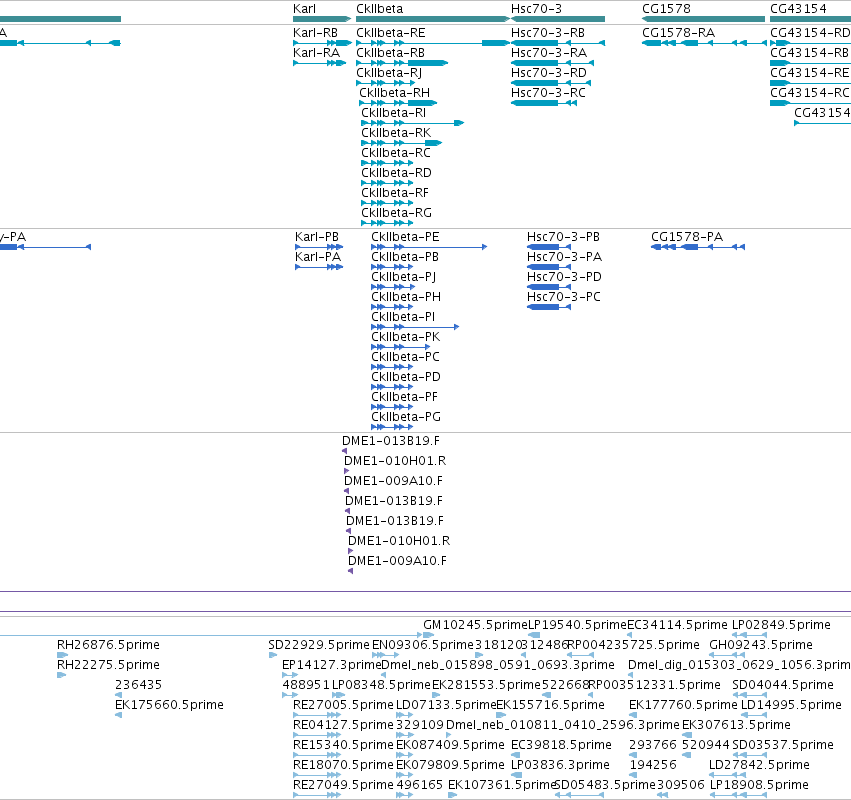Click the Karl-RA transcript label
Image resolution: width=851 pixels, height=800 pixels.
coord(316,53)
